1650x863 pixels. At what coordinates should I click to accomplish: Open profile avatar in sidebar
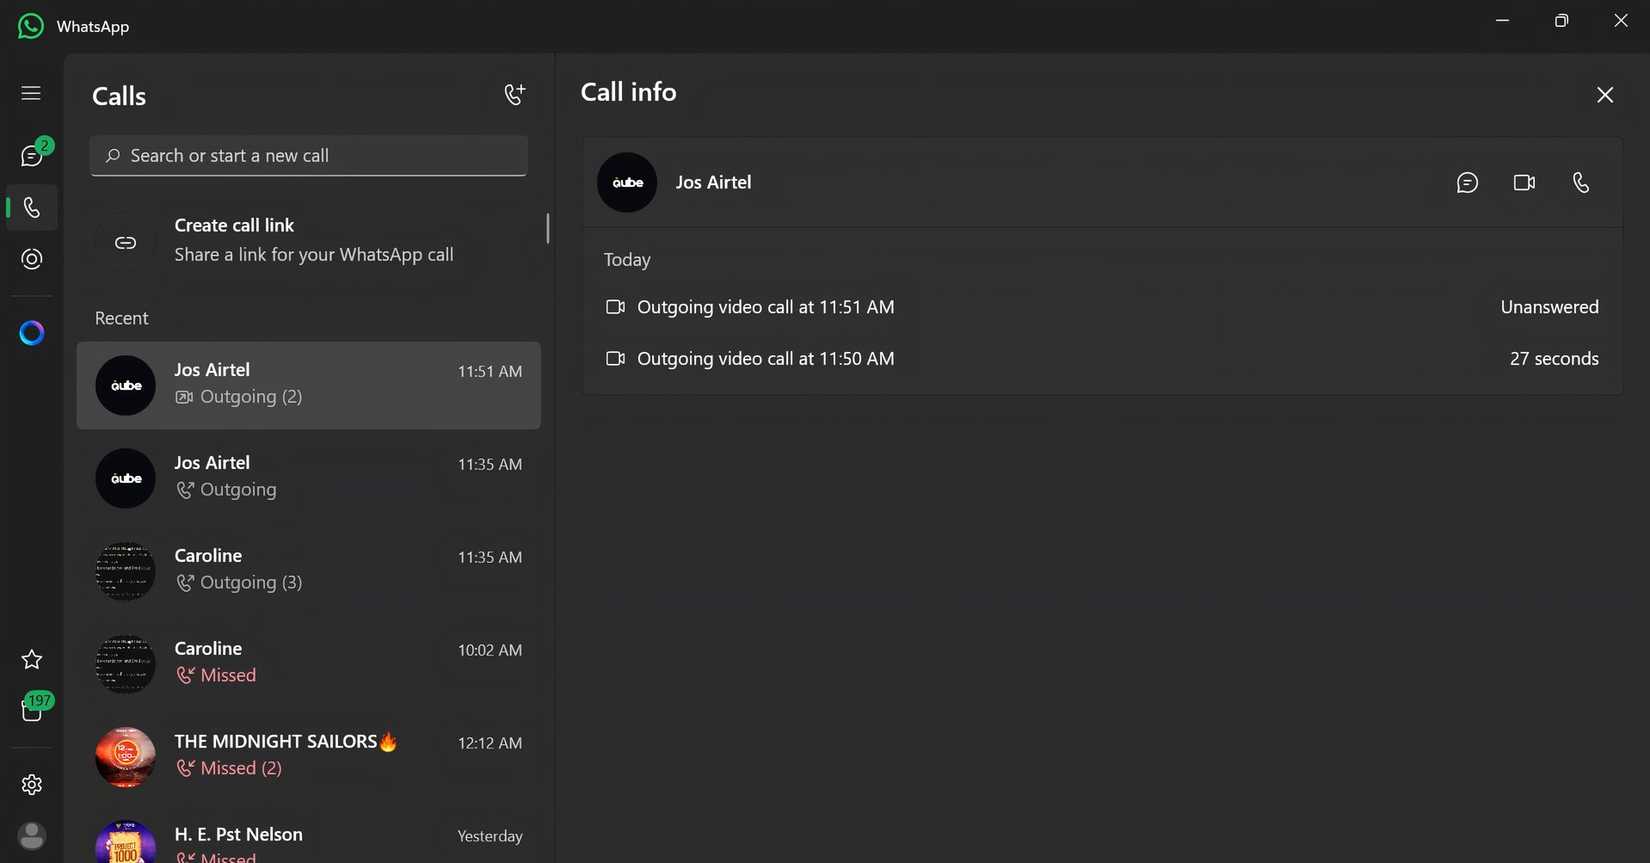32,835
